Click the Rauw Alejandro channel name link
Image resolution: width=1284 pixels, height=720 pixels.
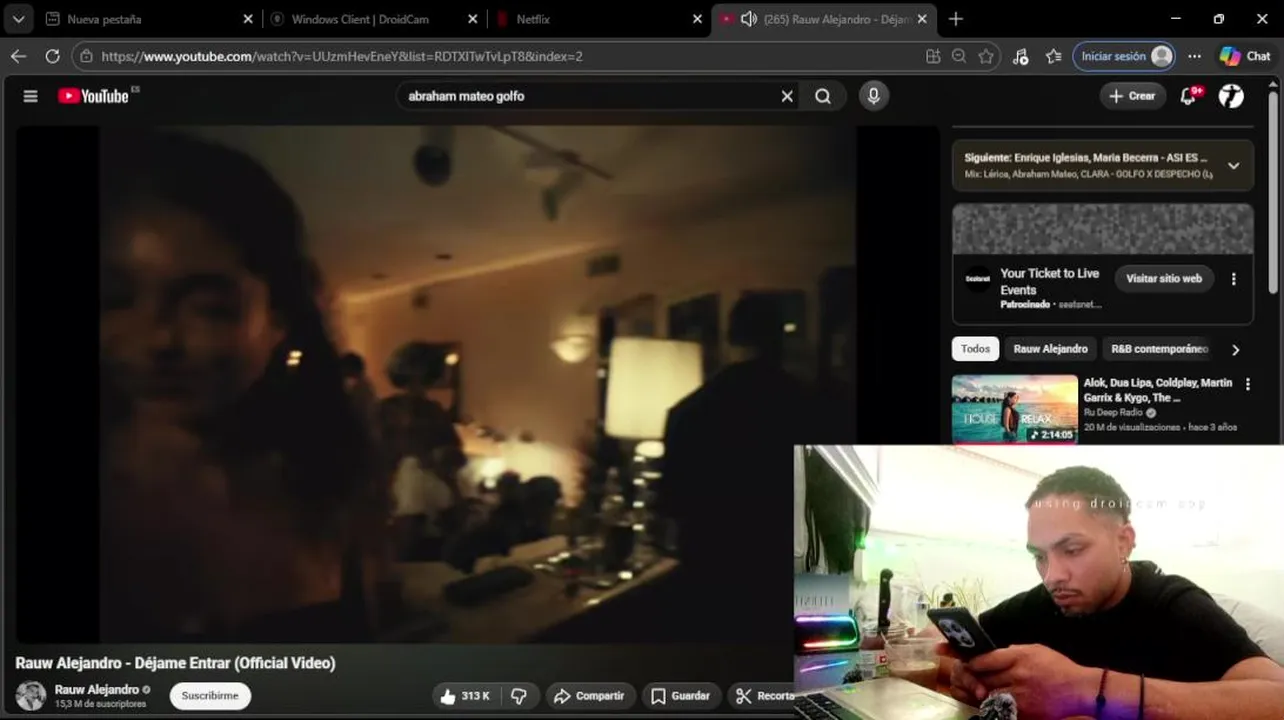tap(96, 690)
